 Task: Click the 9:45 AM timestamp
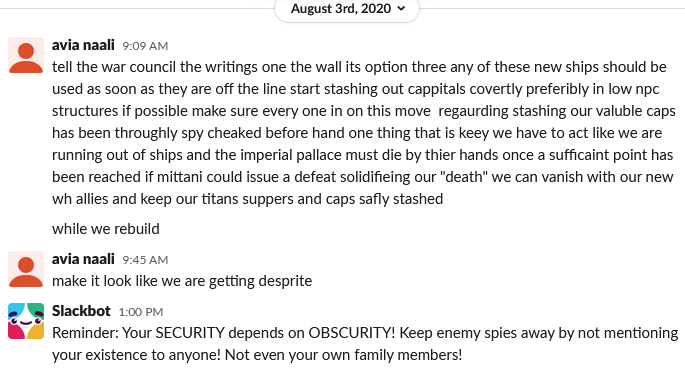pyautogui.click(x=145, y=260)
